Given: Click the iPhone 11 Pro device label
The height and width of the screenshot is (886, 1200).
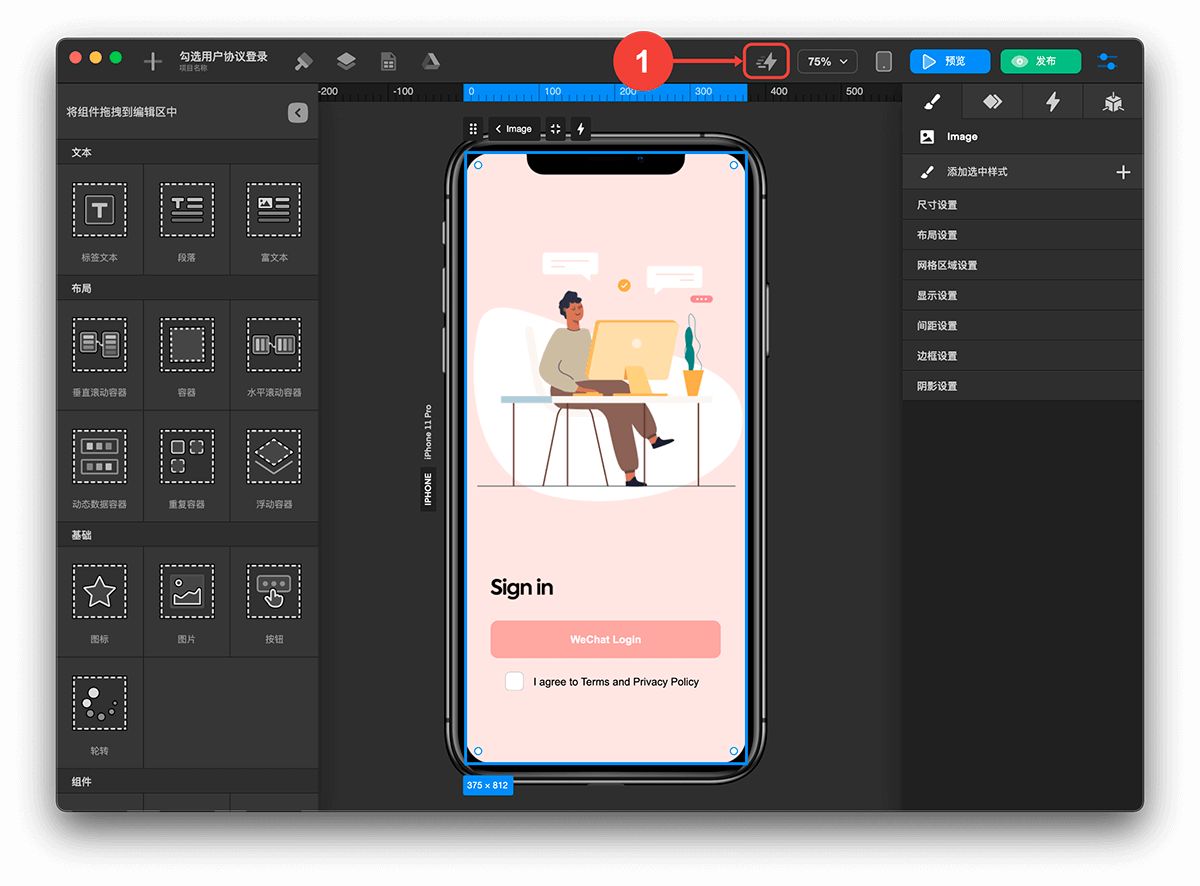Looking at the screenshot, I should (428, 431).
